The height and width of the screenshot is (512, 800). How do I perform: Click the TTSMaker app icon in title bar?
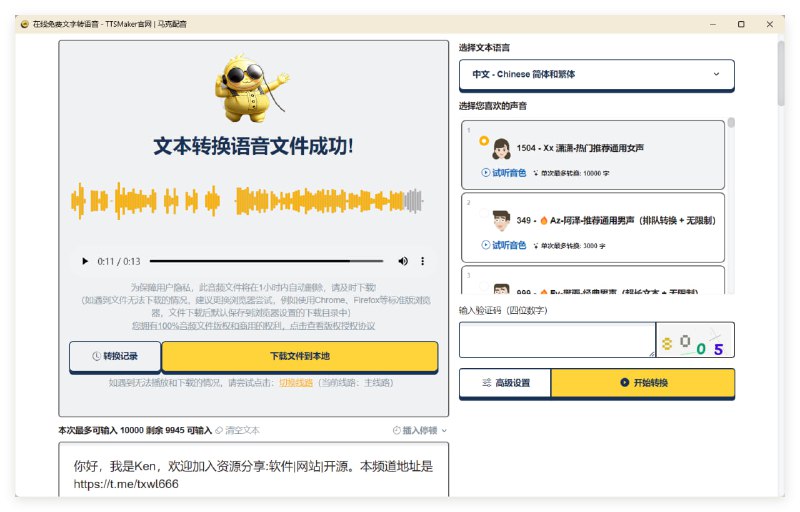[24, 24]
